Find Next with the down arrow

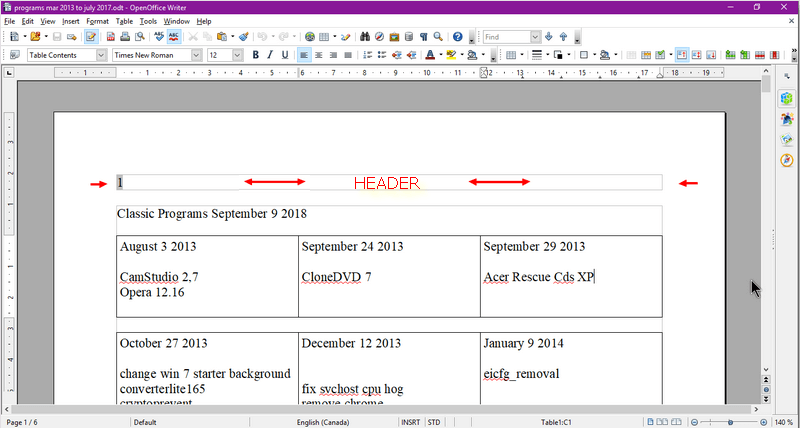click(549, 37)
